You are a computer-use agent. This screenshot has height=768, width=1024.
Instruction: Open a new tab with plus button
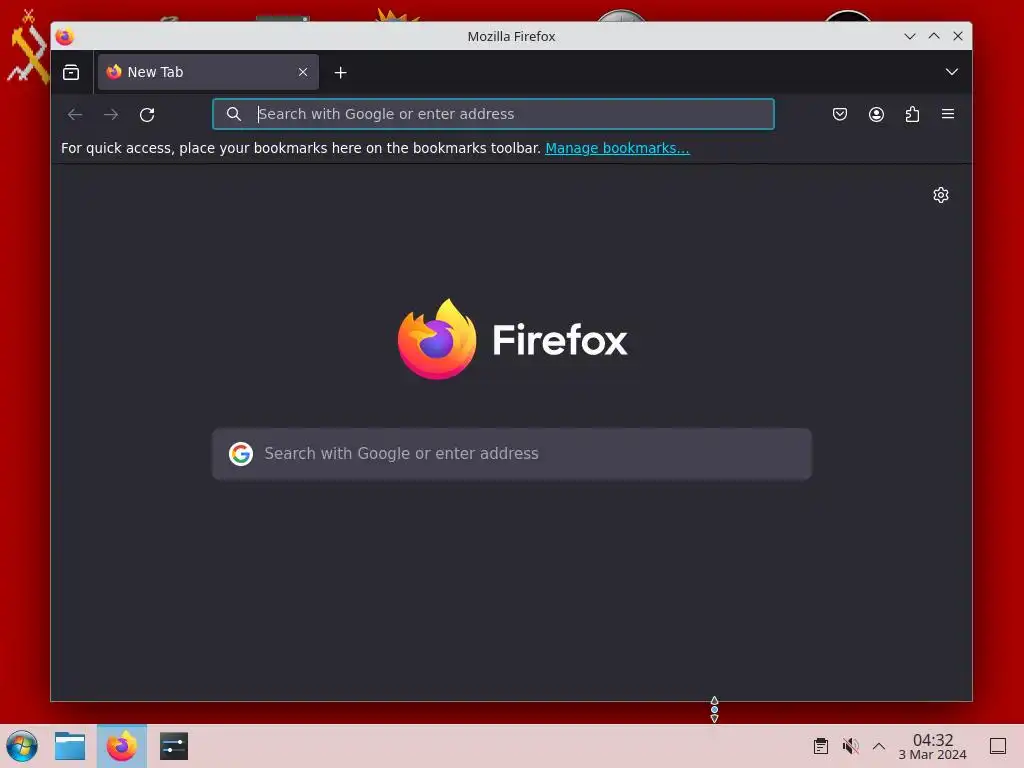point(340,72)
